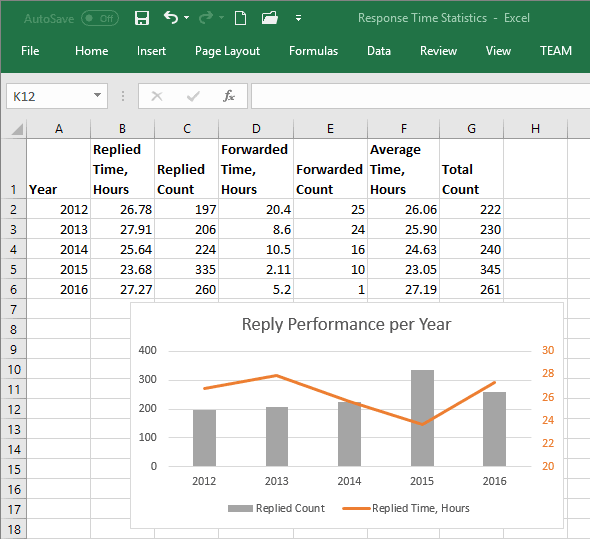Select row 1 header
The image size is (590, 539).
[x=13, y=169]
